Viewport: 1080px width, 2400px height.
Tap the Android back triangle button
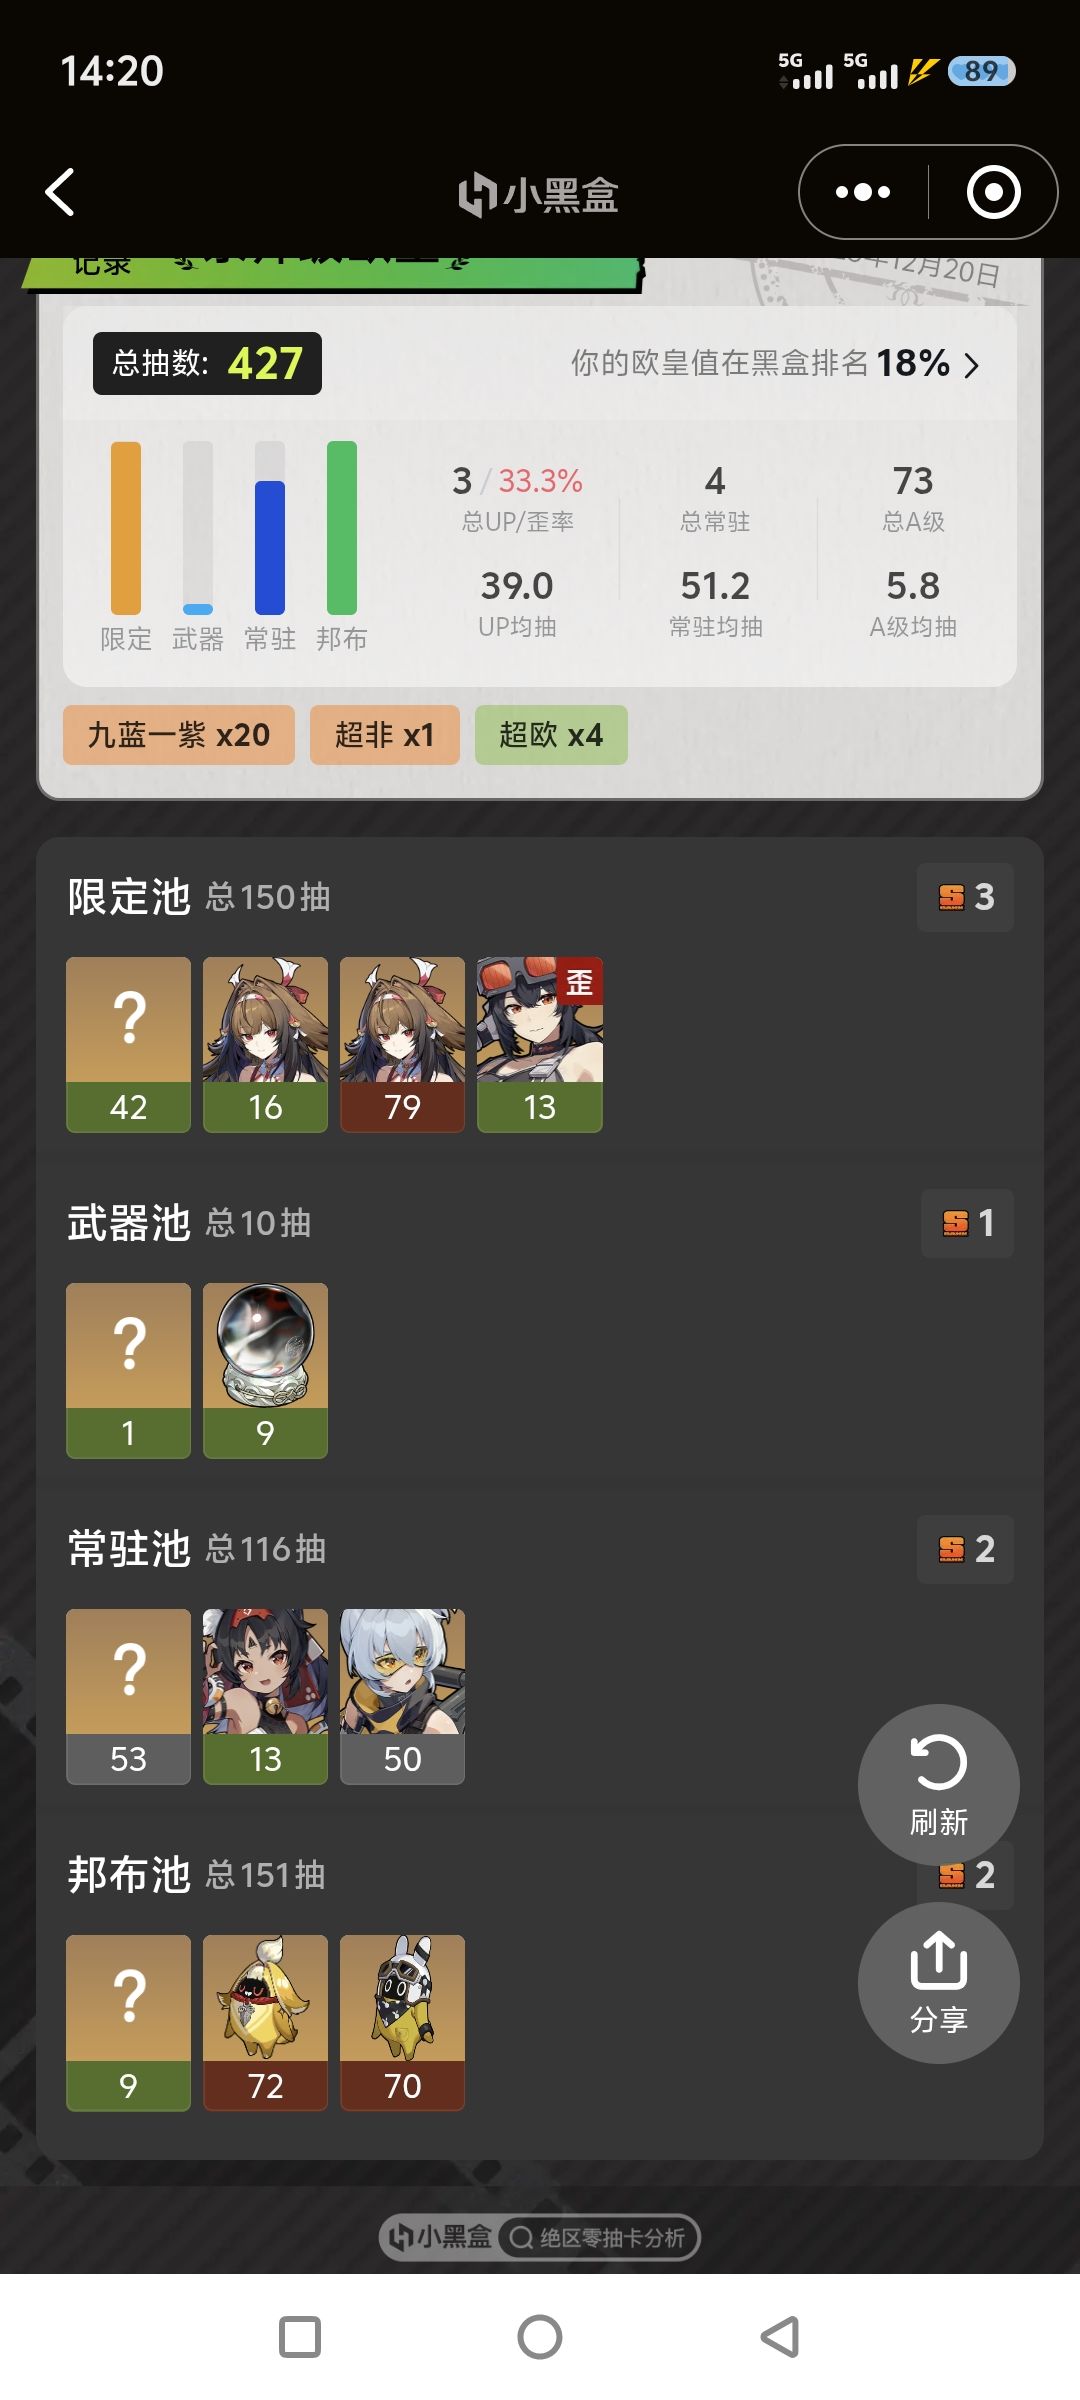point(780,2337)
